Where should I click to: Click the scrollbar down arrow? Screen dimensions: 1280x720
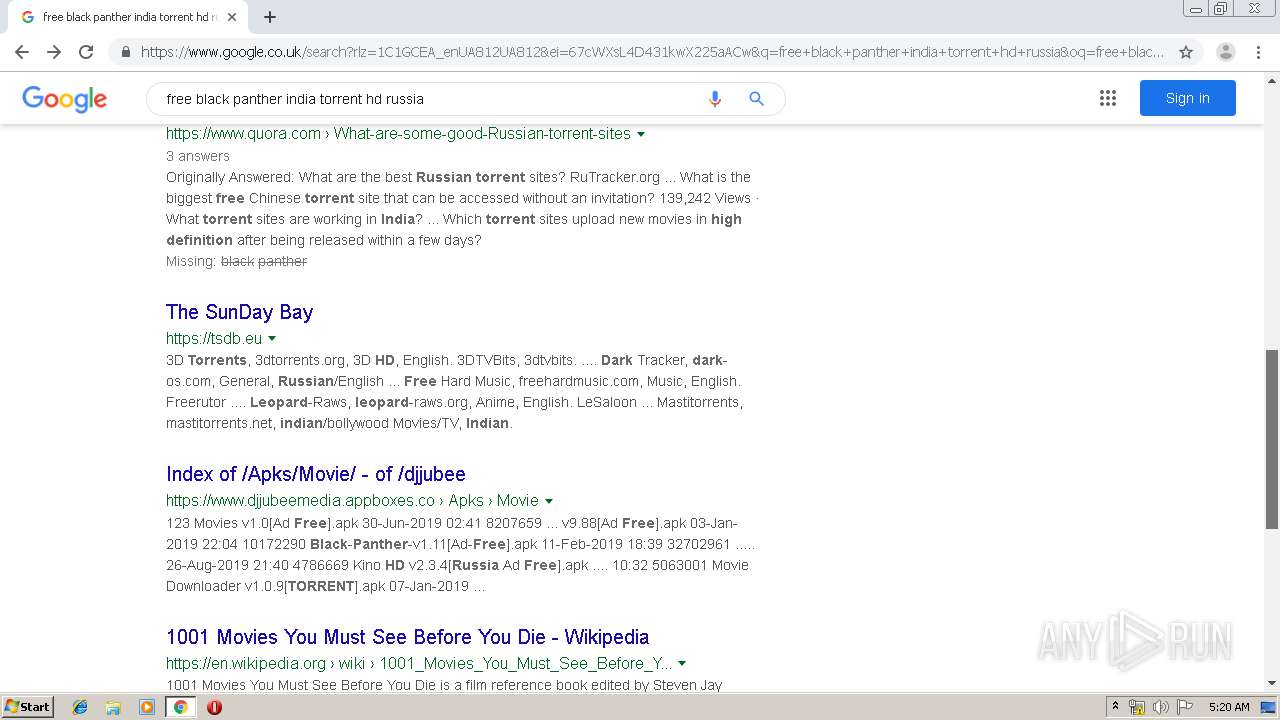[1271, 683]
